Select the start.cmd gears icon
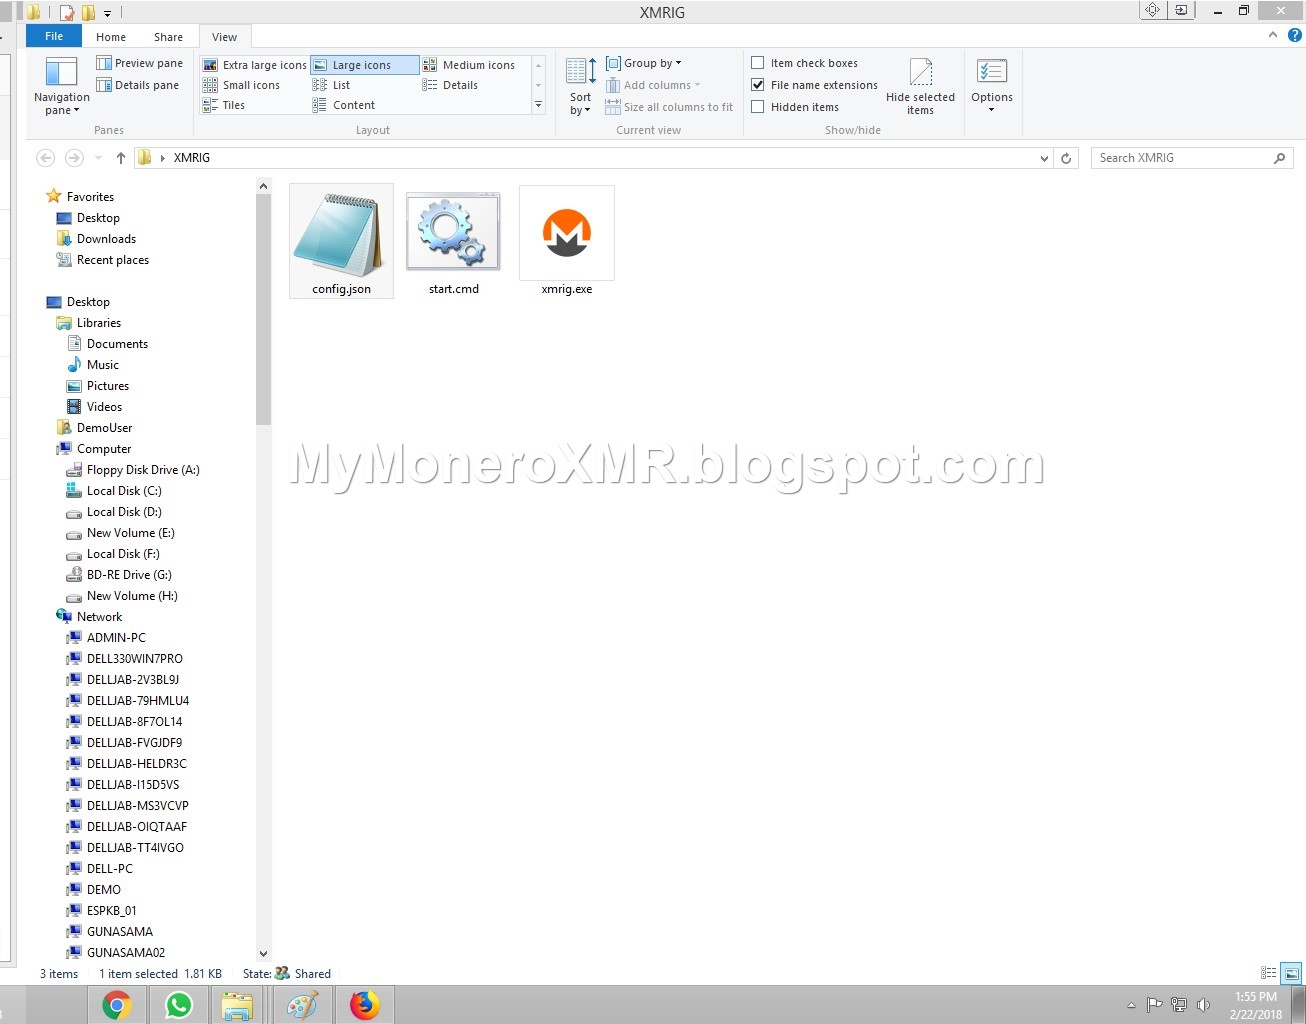This screenshot has width=1306, height=1024. 452,230
